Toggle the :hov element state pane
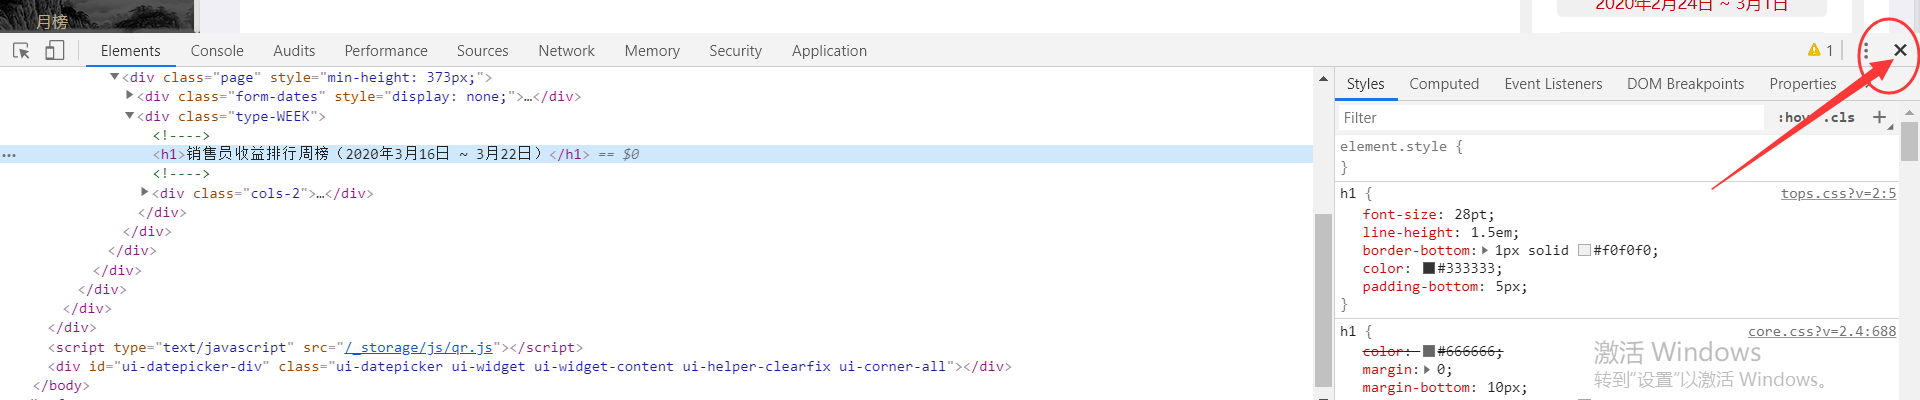This screenshot has width=1920, height=400. 1794,117
